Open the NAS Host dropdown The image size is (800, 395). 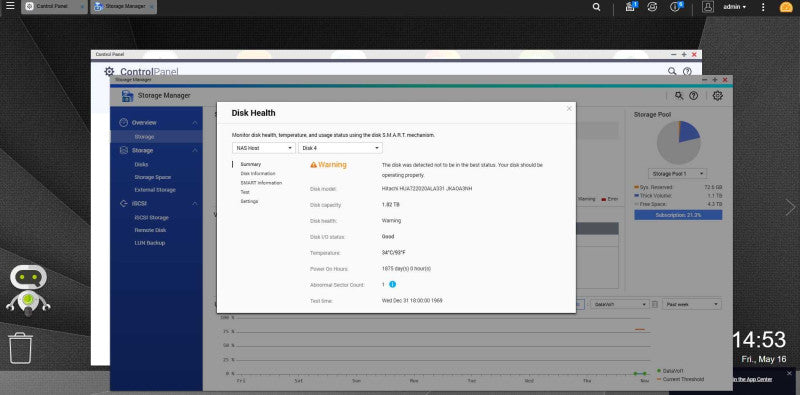tap(264, 148)
